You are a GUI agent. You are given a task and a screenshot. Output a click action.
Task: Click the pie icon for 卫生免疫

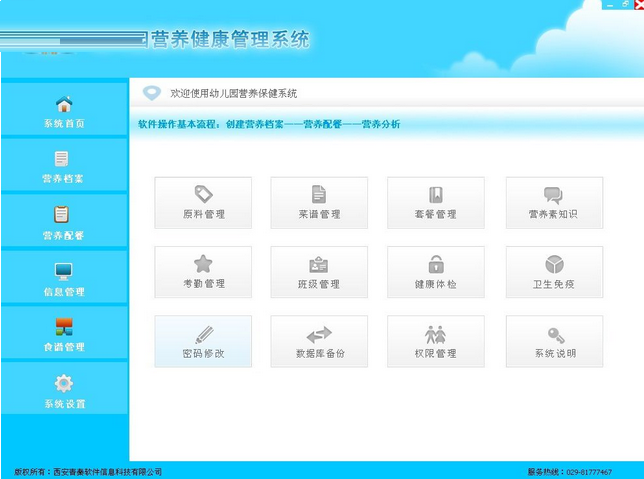point(554,264)
